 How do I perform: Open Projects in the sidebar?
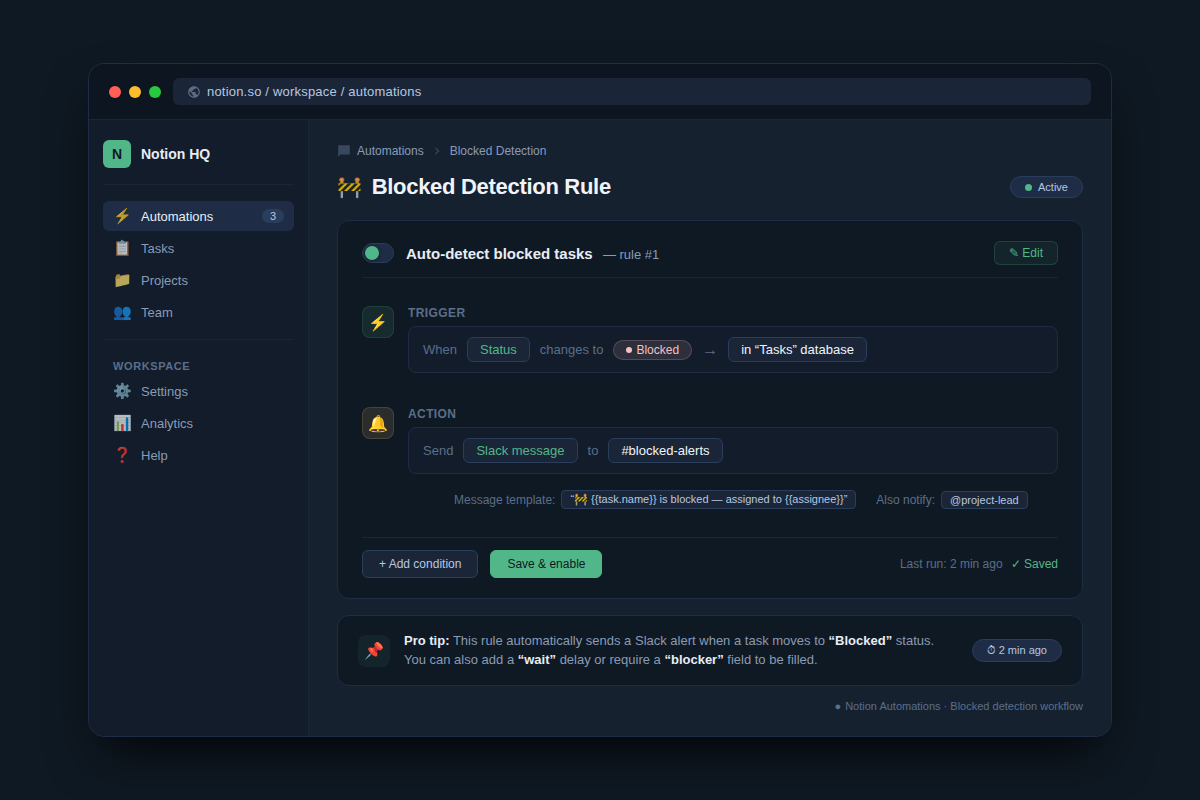pyautogui.click(x=198, y=280)
